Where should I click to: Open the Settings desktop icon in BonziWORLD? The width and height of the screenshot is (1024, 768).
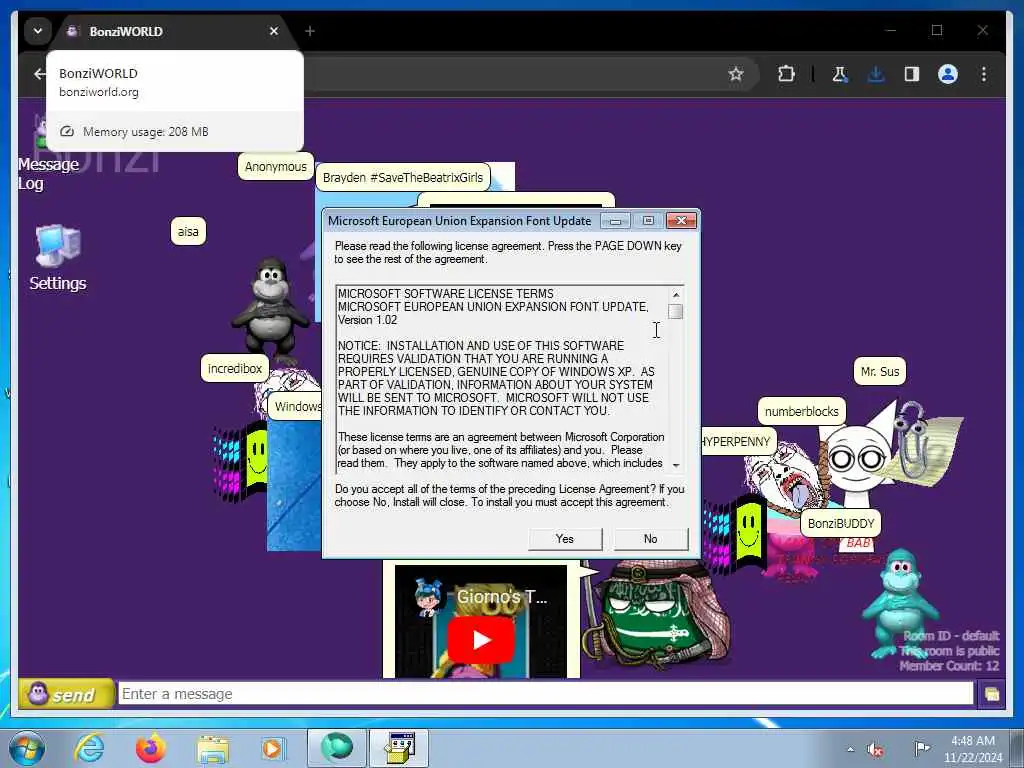pos(57,258)
